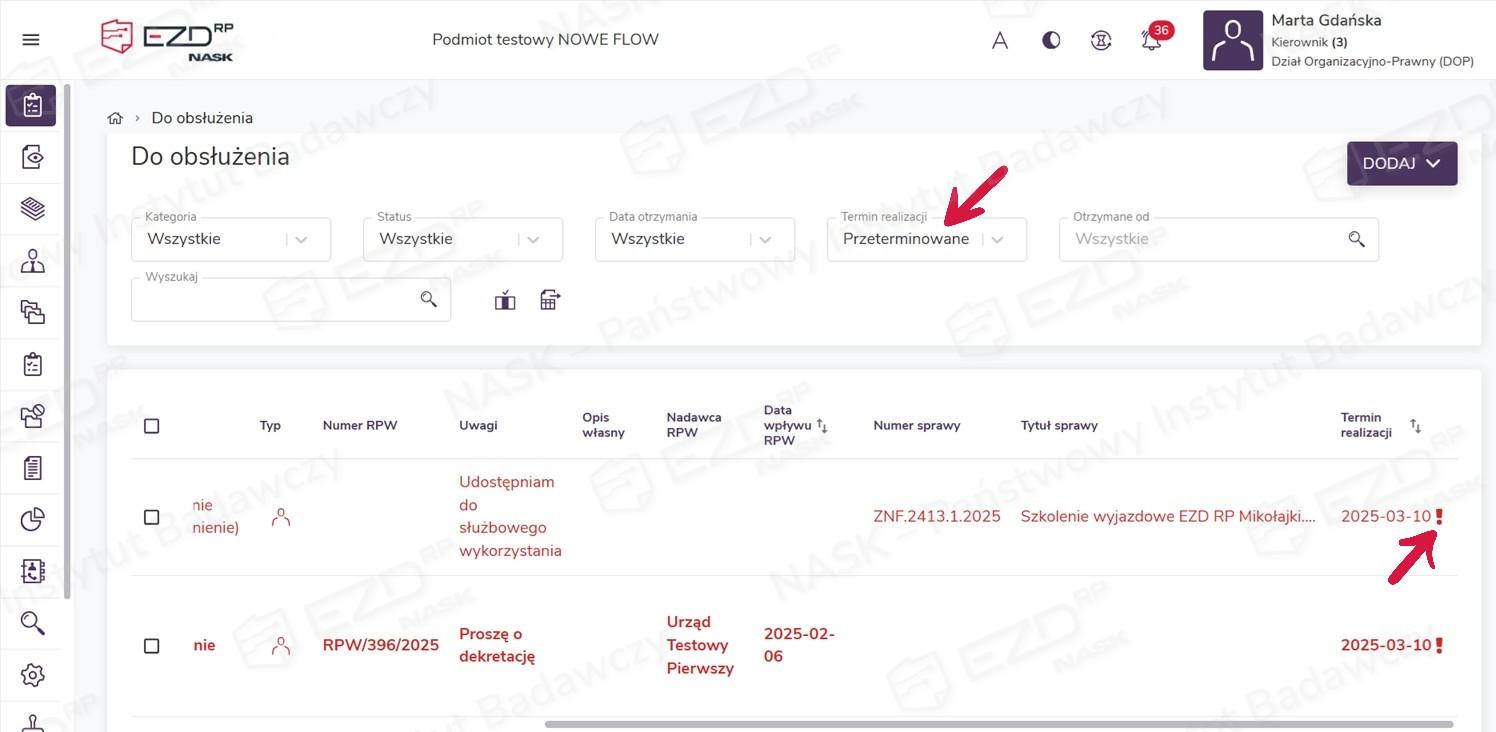Click the home breadcrumb icon
The height and width of the screenshot is (732, 1496).
[115, 118]
